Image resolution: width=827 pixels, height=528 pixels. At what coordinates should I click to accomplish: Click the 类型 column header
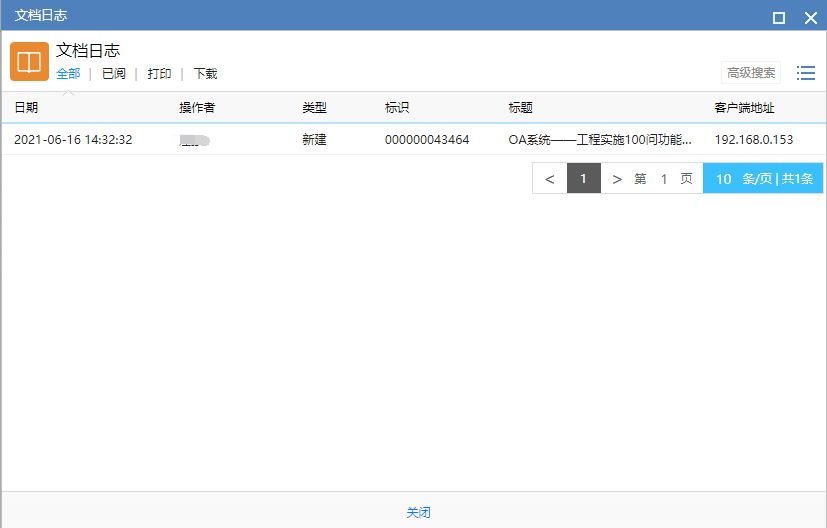pyautogui.click(x=314, y=108)
